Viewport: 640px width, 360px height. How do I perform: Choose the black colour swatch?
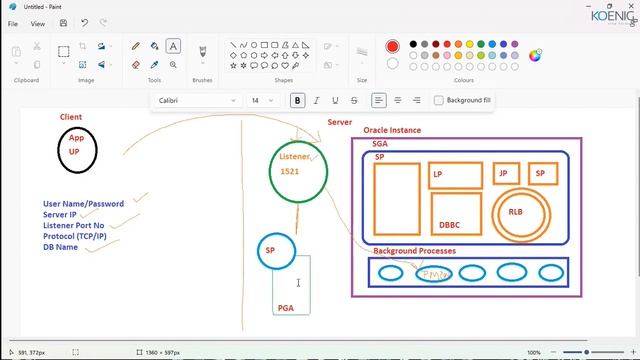(x=413, y=44)
